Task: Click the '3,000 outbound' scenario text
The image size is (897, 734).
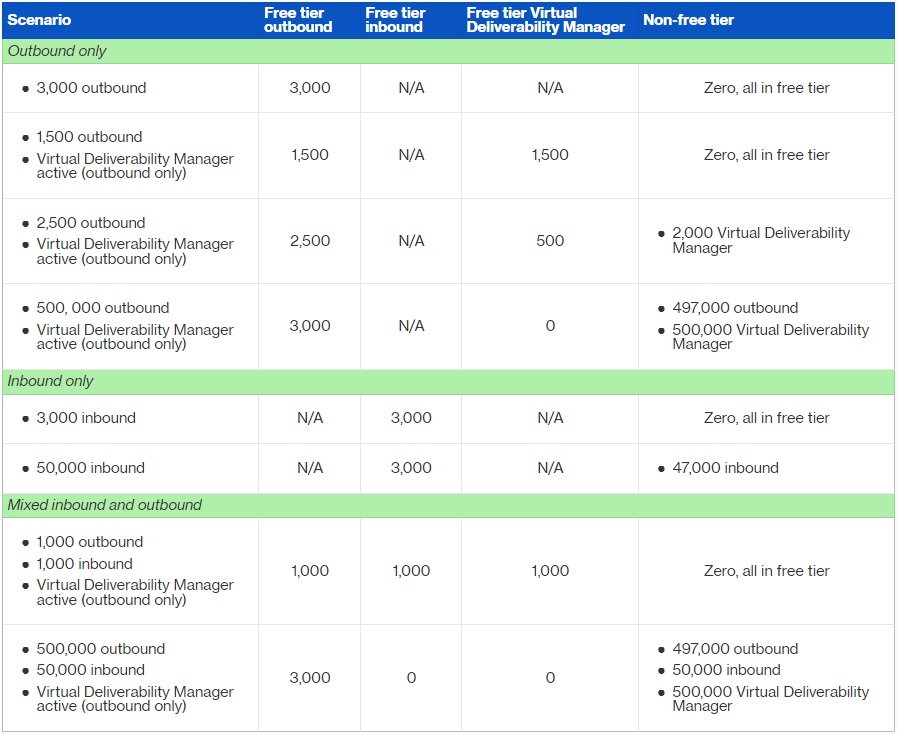Action: pyautogui.click(x=92, y=88)
